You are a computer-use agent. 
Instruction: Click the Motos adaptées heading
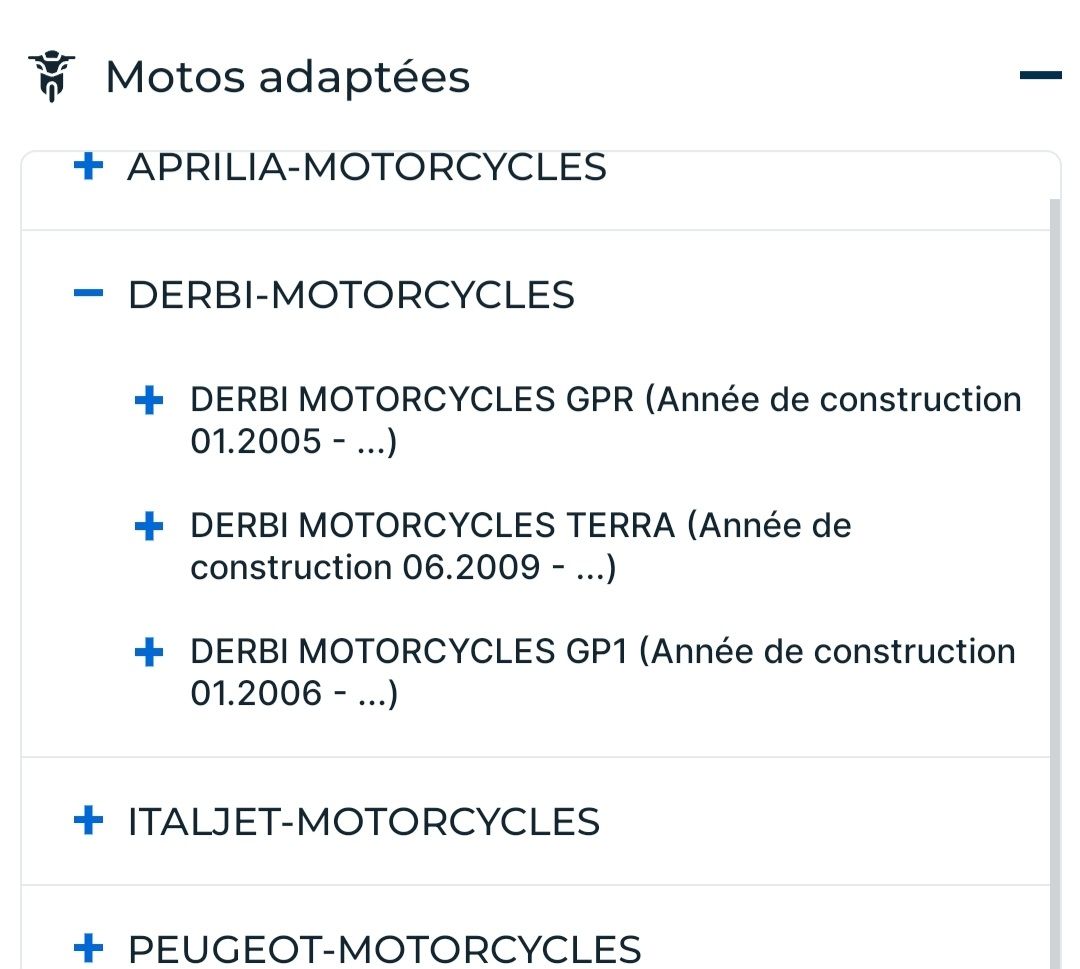tap(287, 77)
